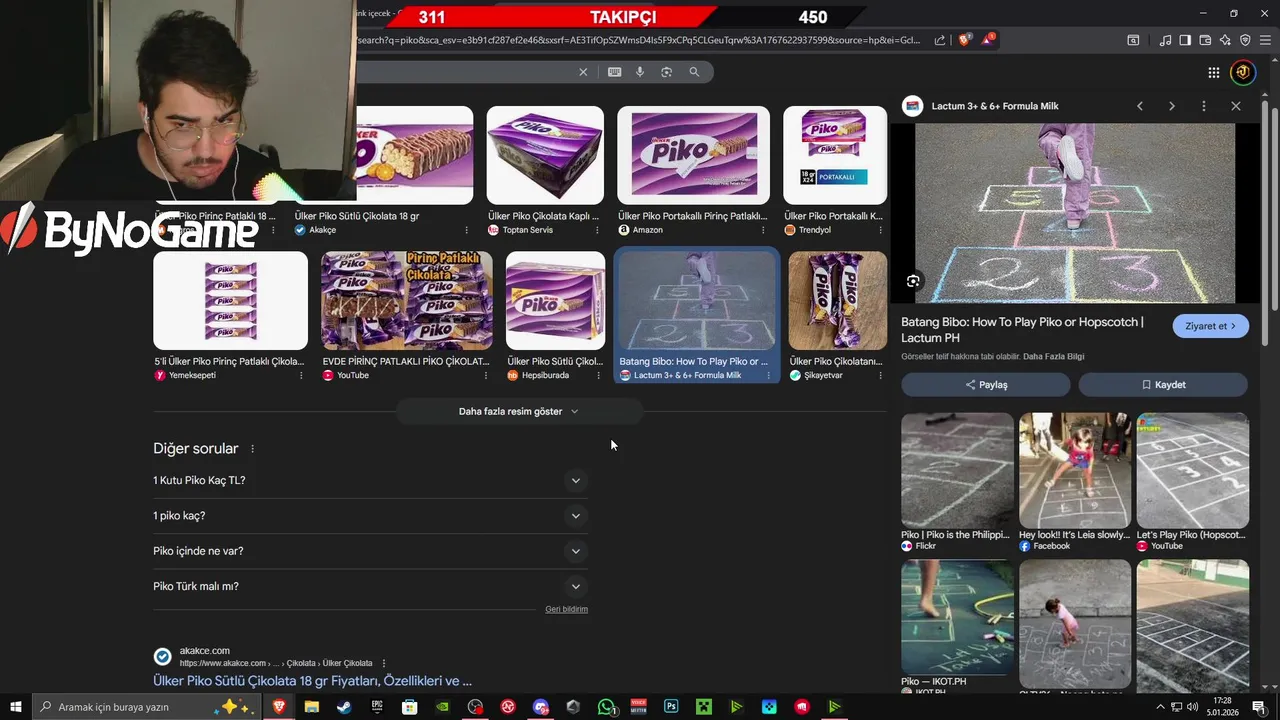1280x720 pixels.
Task: Click the Ziyaret et button
Action: [1210, 326]
